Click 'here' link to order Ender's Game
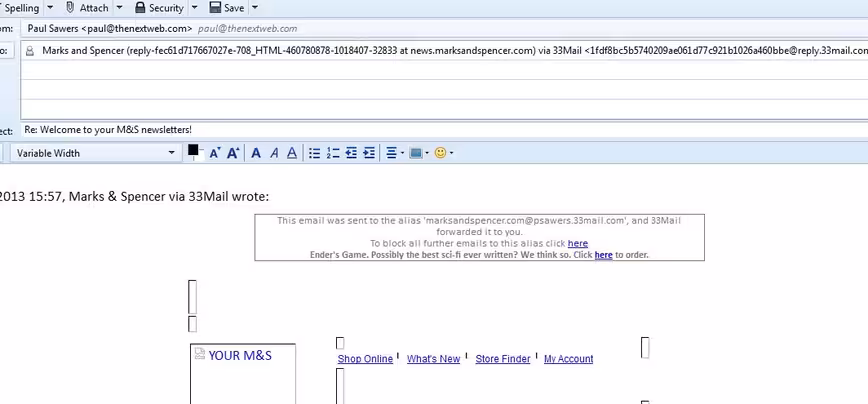 coord(603,255)
